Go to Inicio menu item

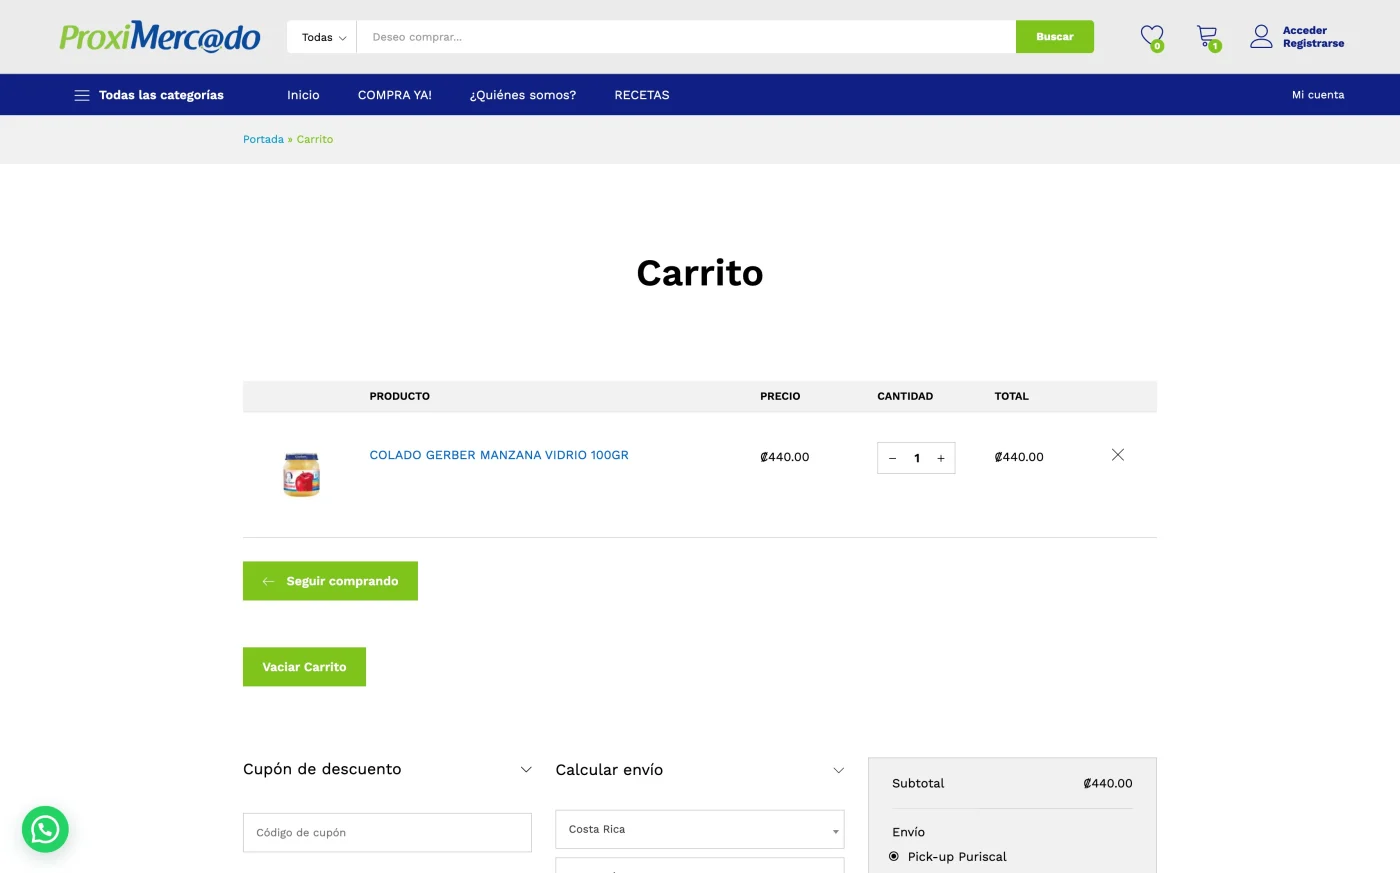(303, 95)
